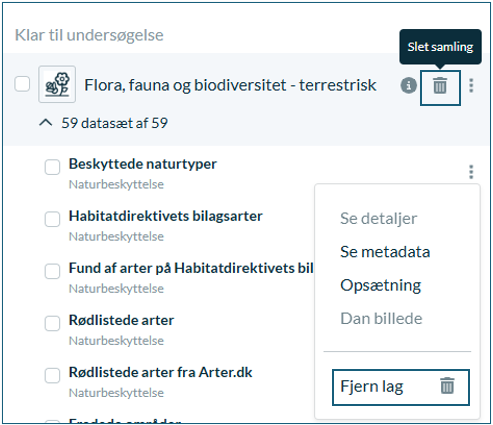Check the Beskyttede naturtyper checkbox
This screenshot has height=425, width=493.
point(52,167)
